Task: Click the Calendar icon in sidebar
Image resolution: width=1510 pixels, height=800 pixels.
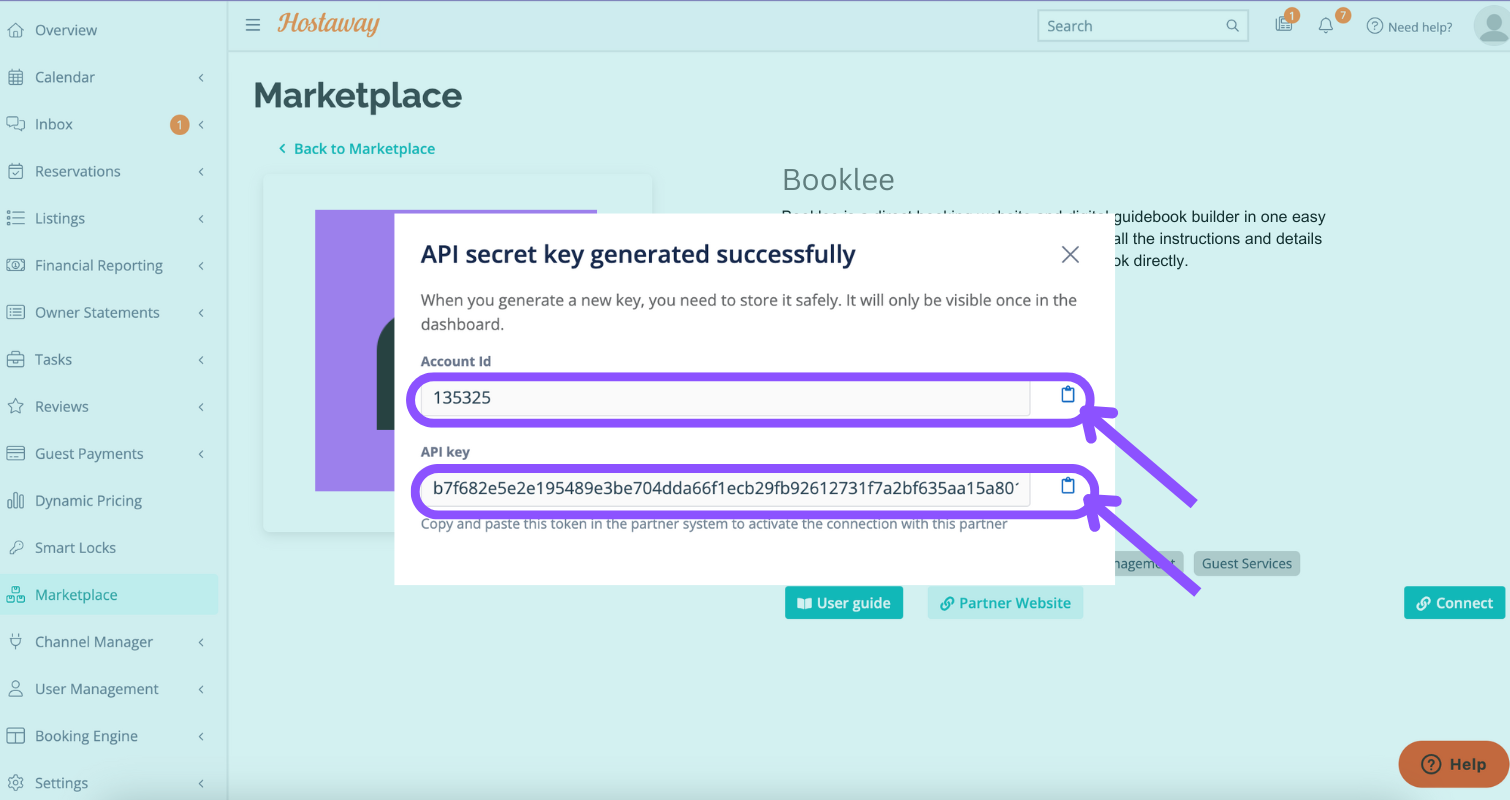Action: pyautogui.click(x=15, y=77)
